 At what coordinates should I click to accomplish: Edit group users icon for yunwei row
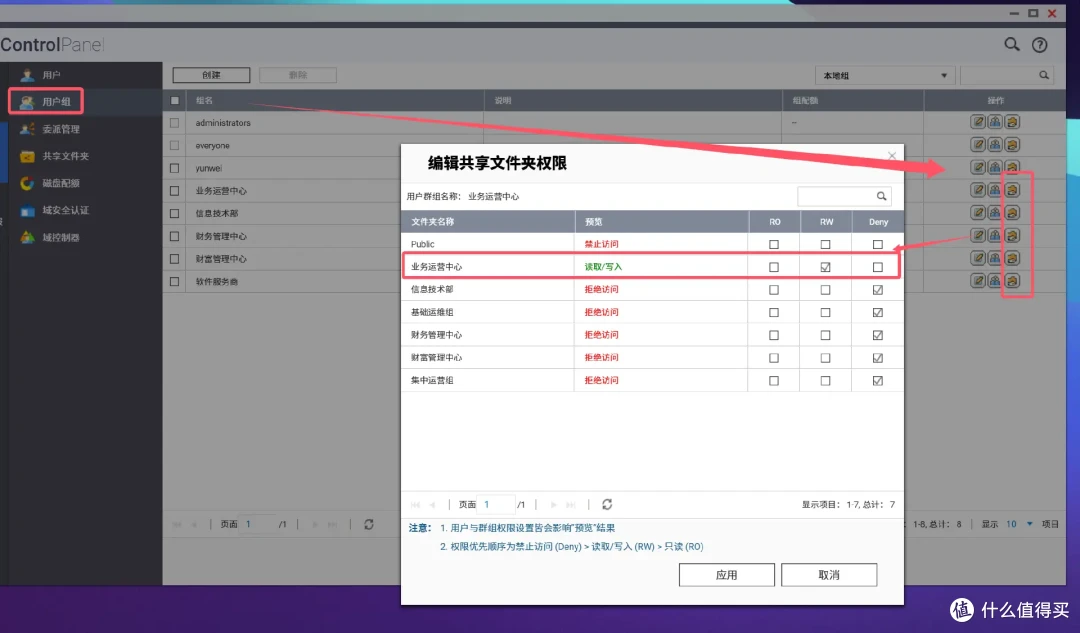click(x=995, y=167)
